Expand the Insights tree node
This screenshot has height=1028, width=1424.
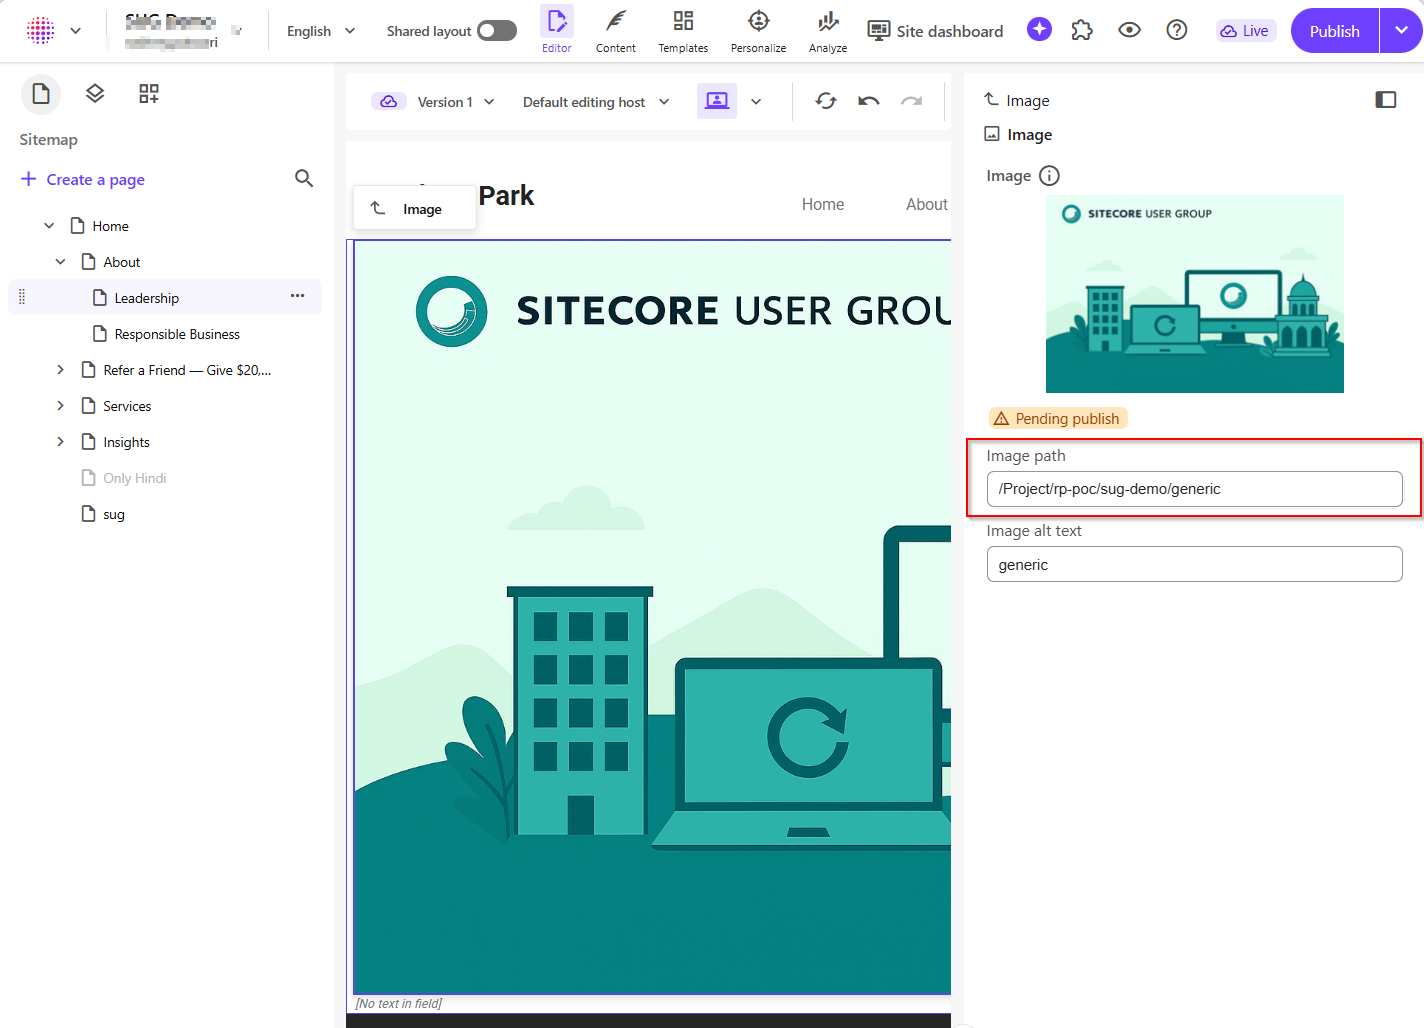point(60,442)
